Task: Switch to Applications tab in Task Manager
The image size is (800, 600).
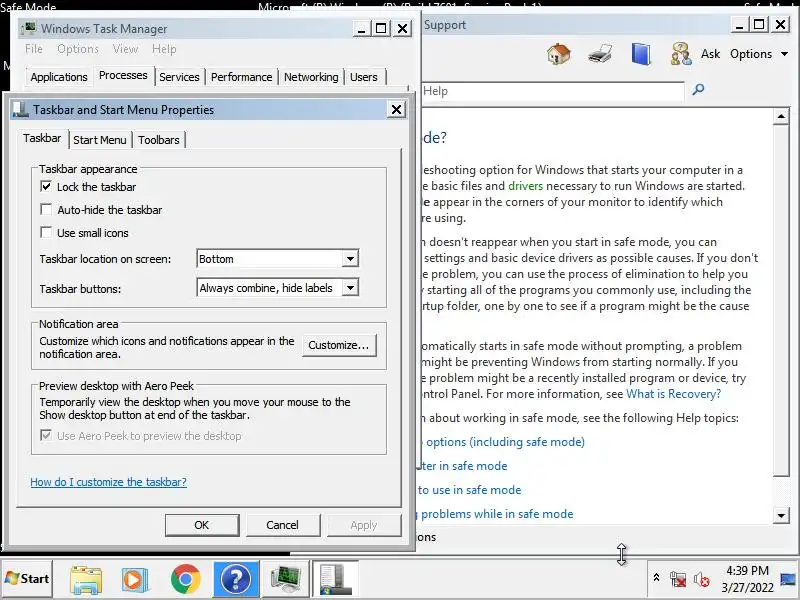Action: coord(59,77)
